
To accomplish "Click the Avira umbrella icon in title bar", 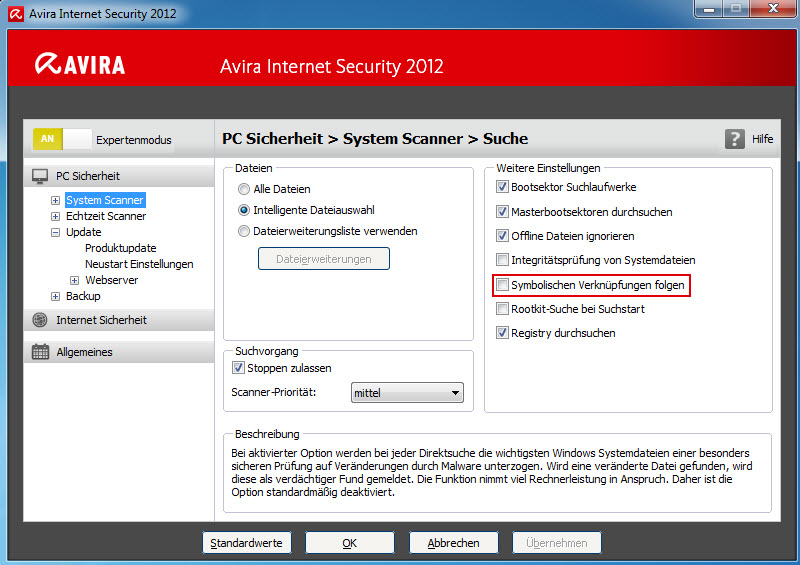I will 16,14.
